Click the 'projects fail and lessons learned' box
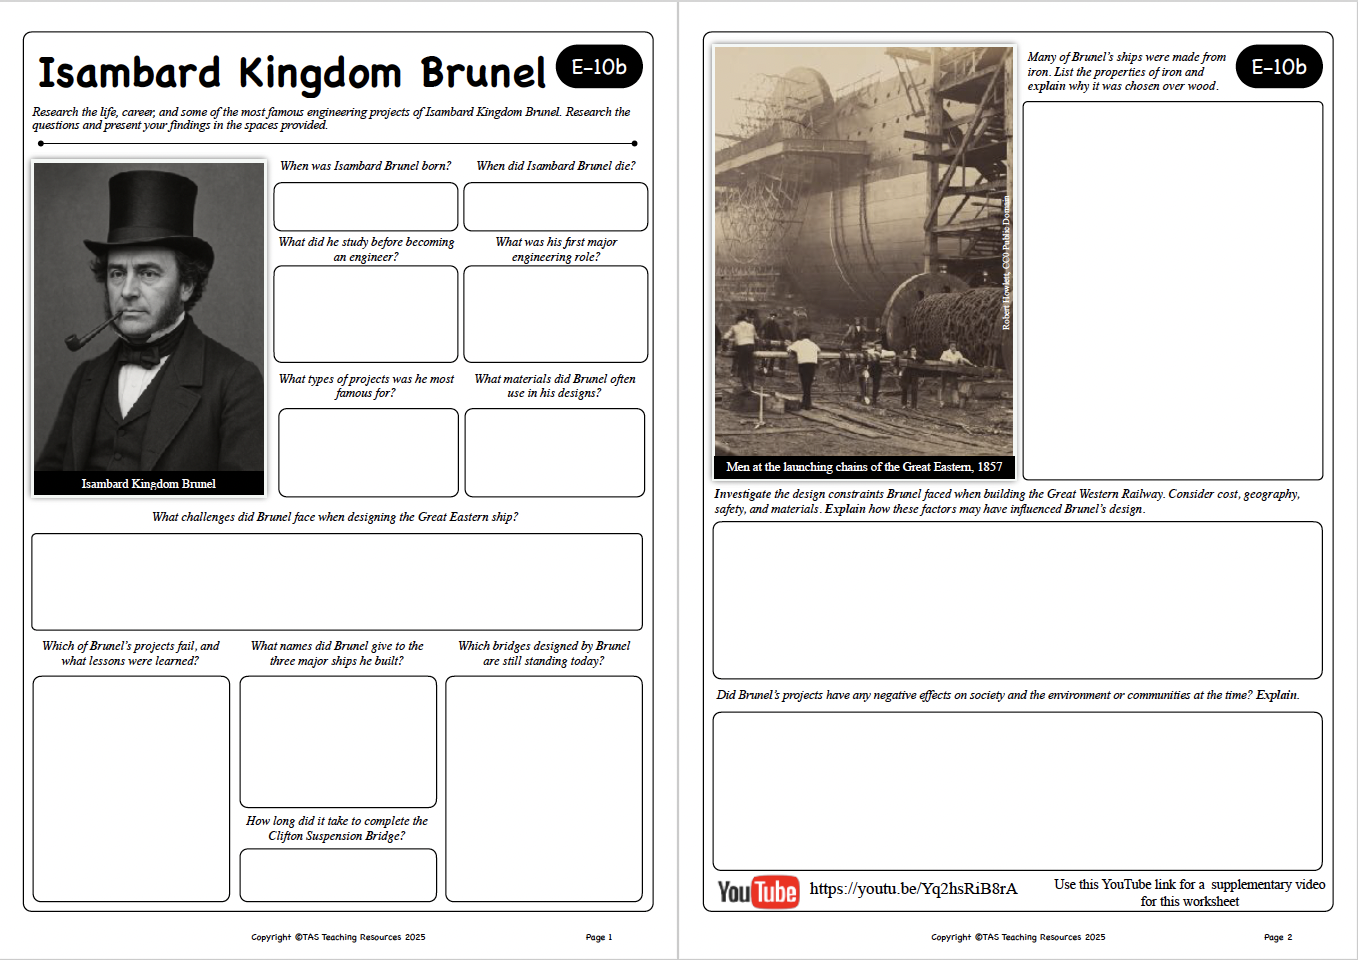Viewport: 1358px width, 960px height. tap(131, 789)
